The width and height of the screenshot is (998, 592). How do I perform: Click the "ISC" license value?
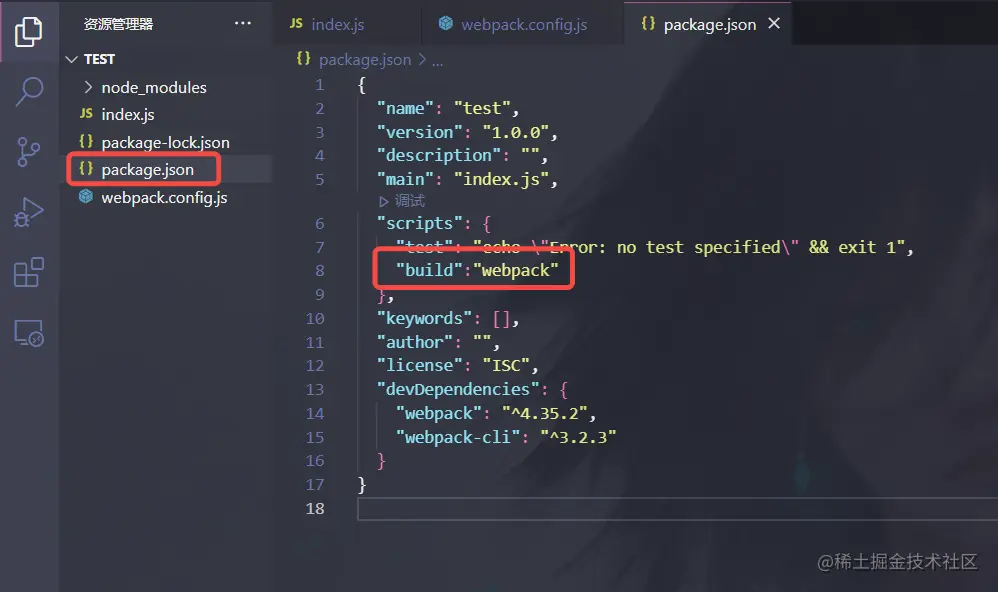[x=506, y=366]
